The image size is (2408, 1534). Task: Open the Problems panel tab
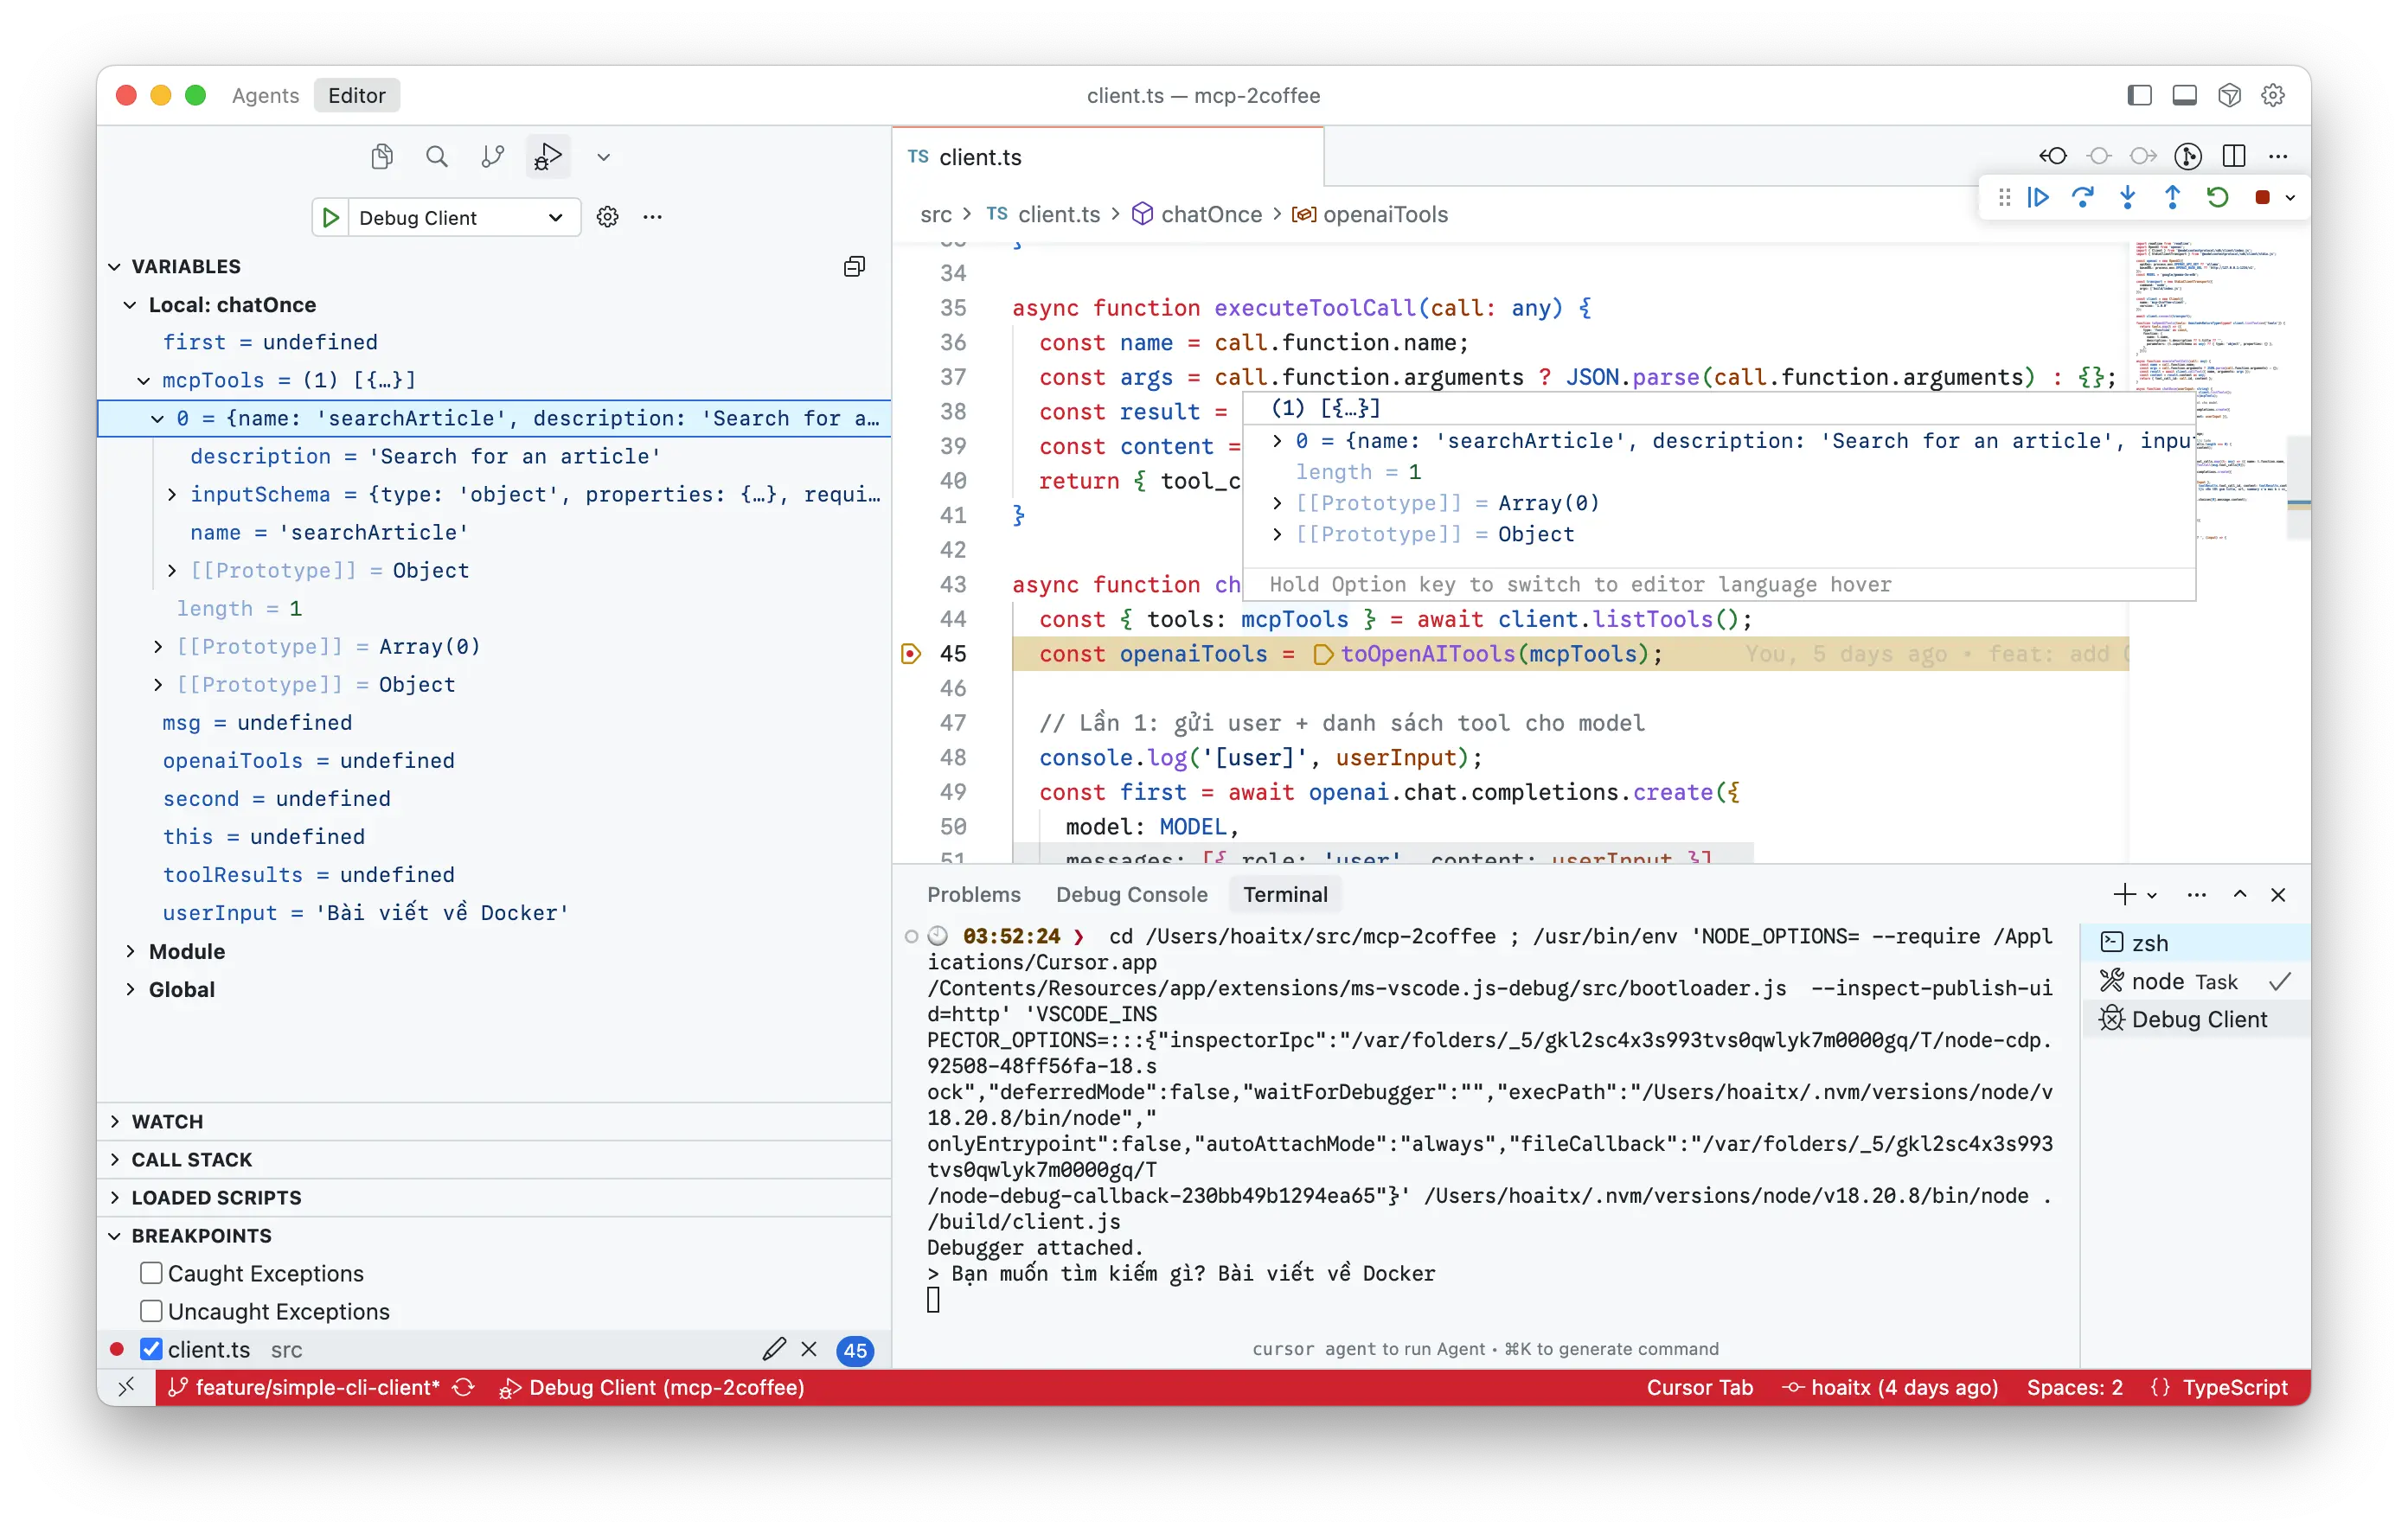point(973,894)
